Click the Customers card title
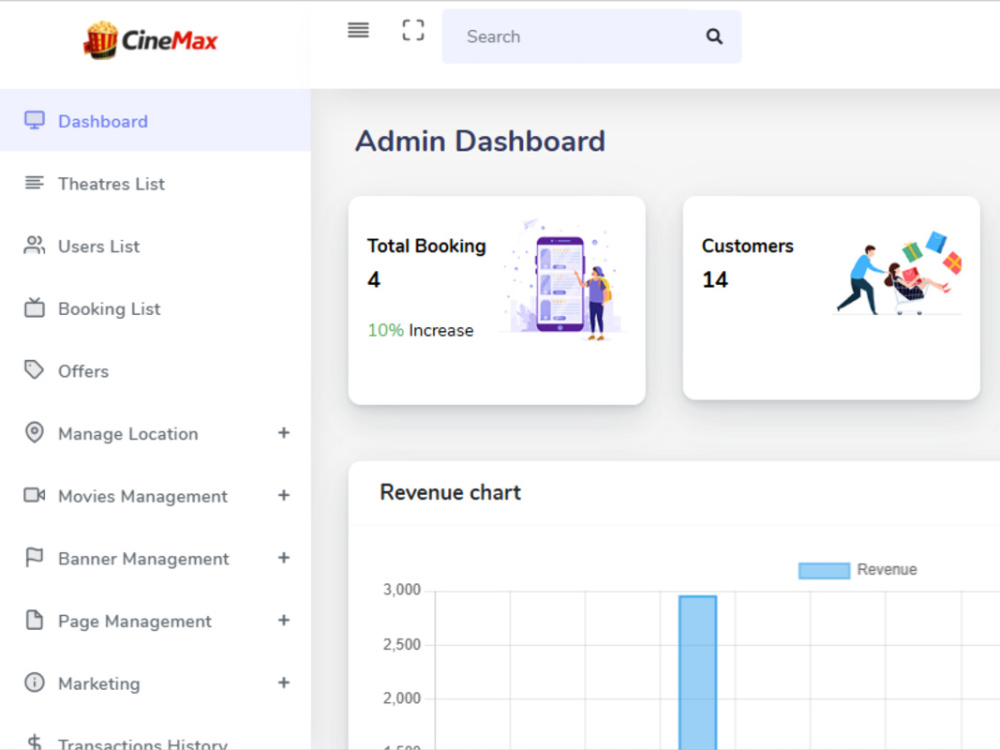This screenshot has width=1000, height=750. pos(747,246)
